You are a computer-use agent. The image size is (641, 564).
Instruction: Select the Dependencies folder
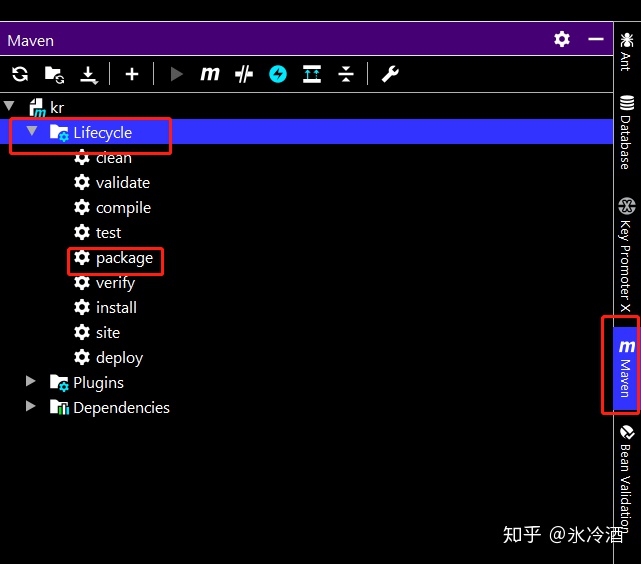pos(110,407)
